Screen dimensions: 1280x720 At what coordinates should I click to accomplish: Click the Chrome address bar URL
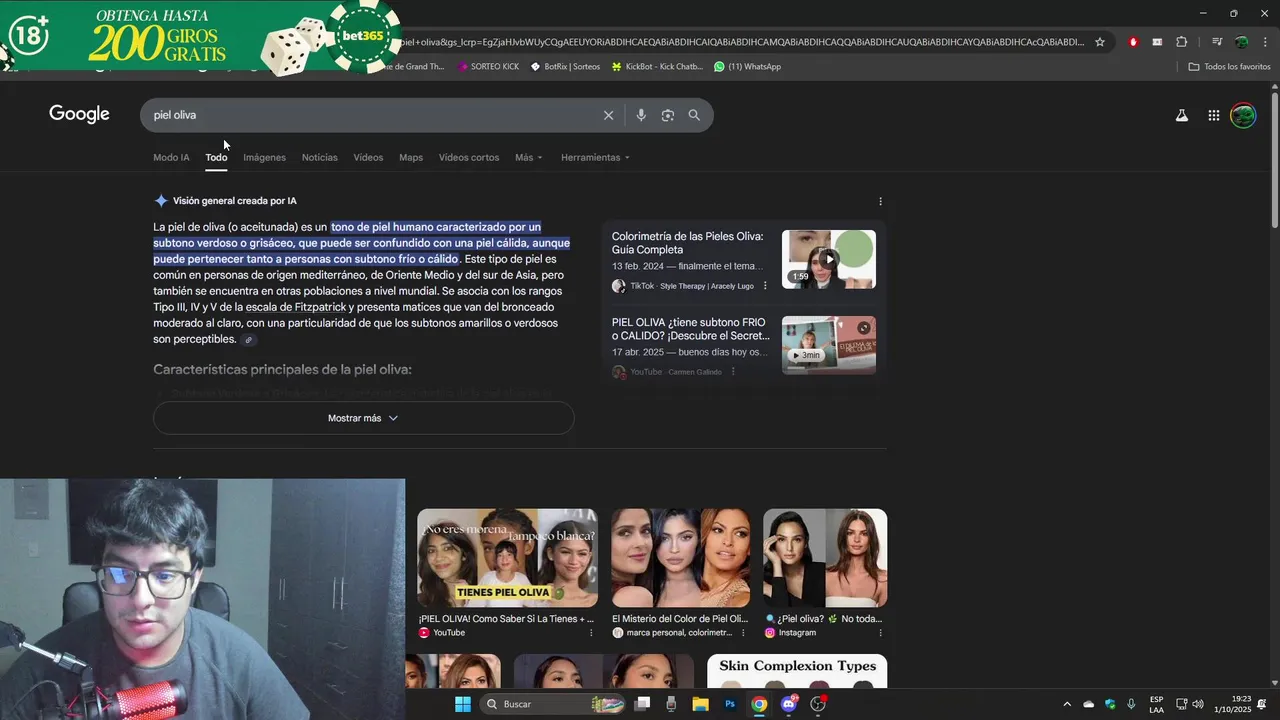point(740,42)
